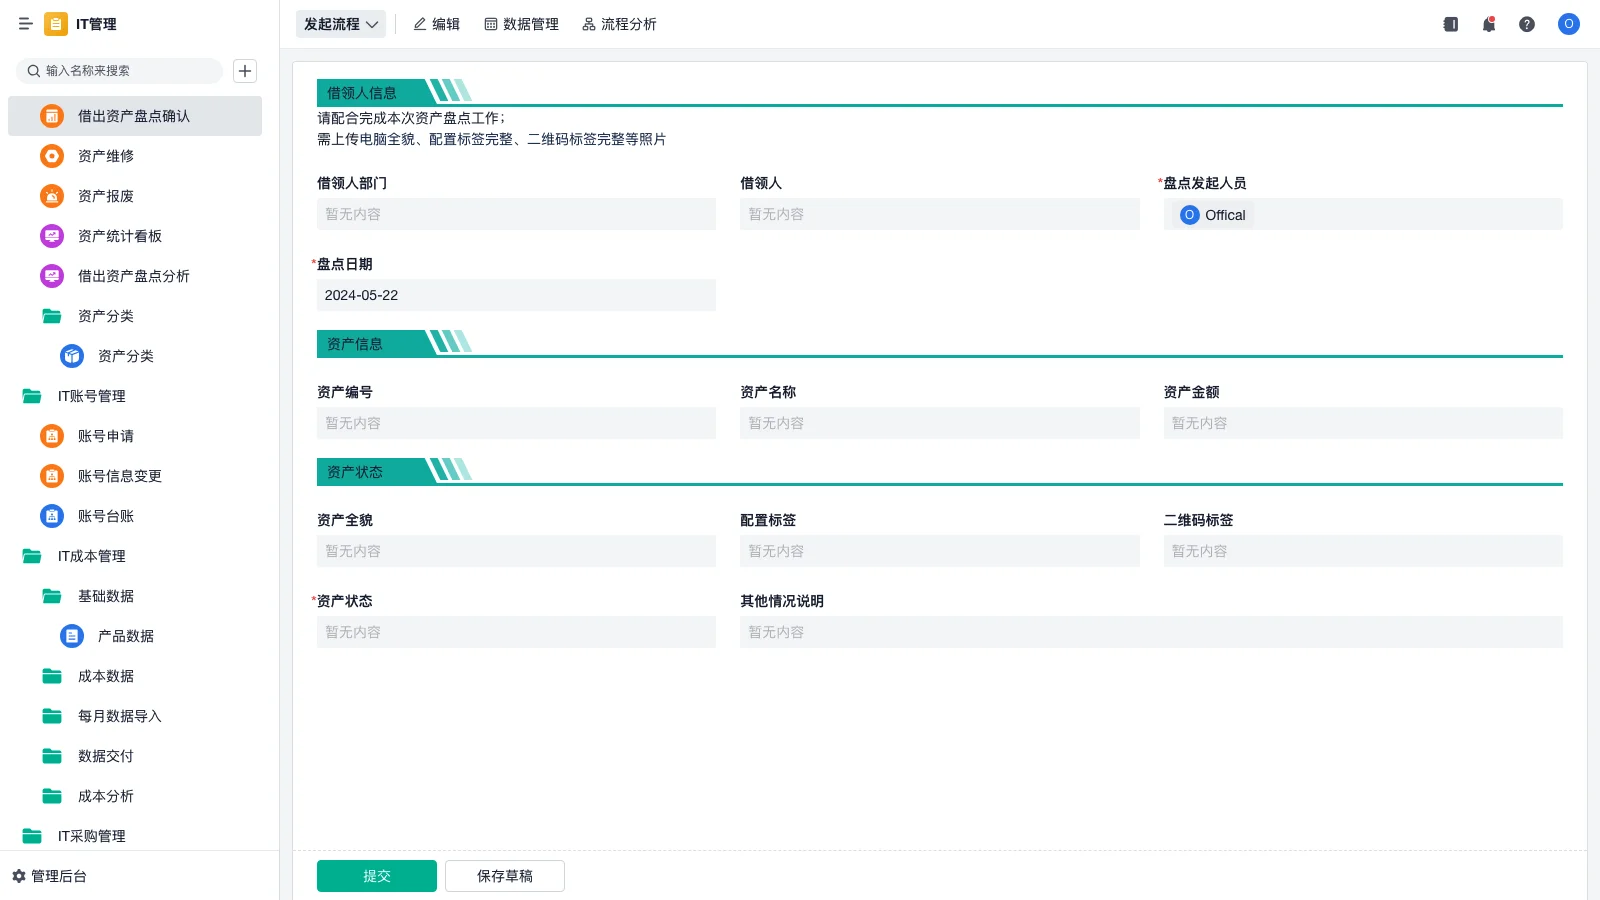The height and width of the screenshot is (900, 1600).
Task: Open the 账号台账 page
Action: (105, 516)
